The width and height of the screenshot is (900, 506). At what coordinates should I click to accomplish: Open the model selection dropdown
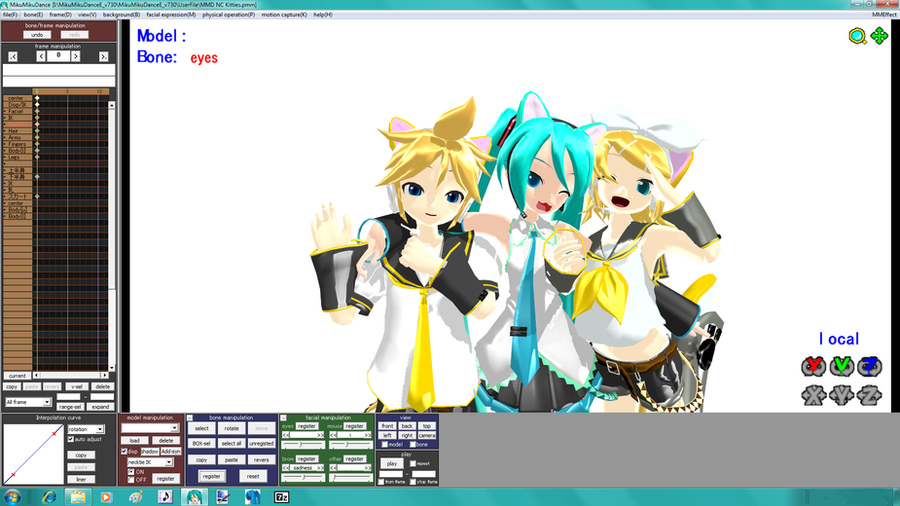150,428
